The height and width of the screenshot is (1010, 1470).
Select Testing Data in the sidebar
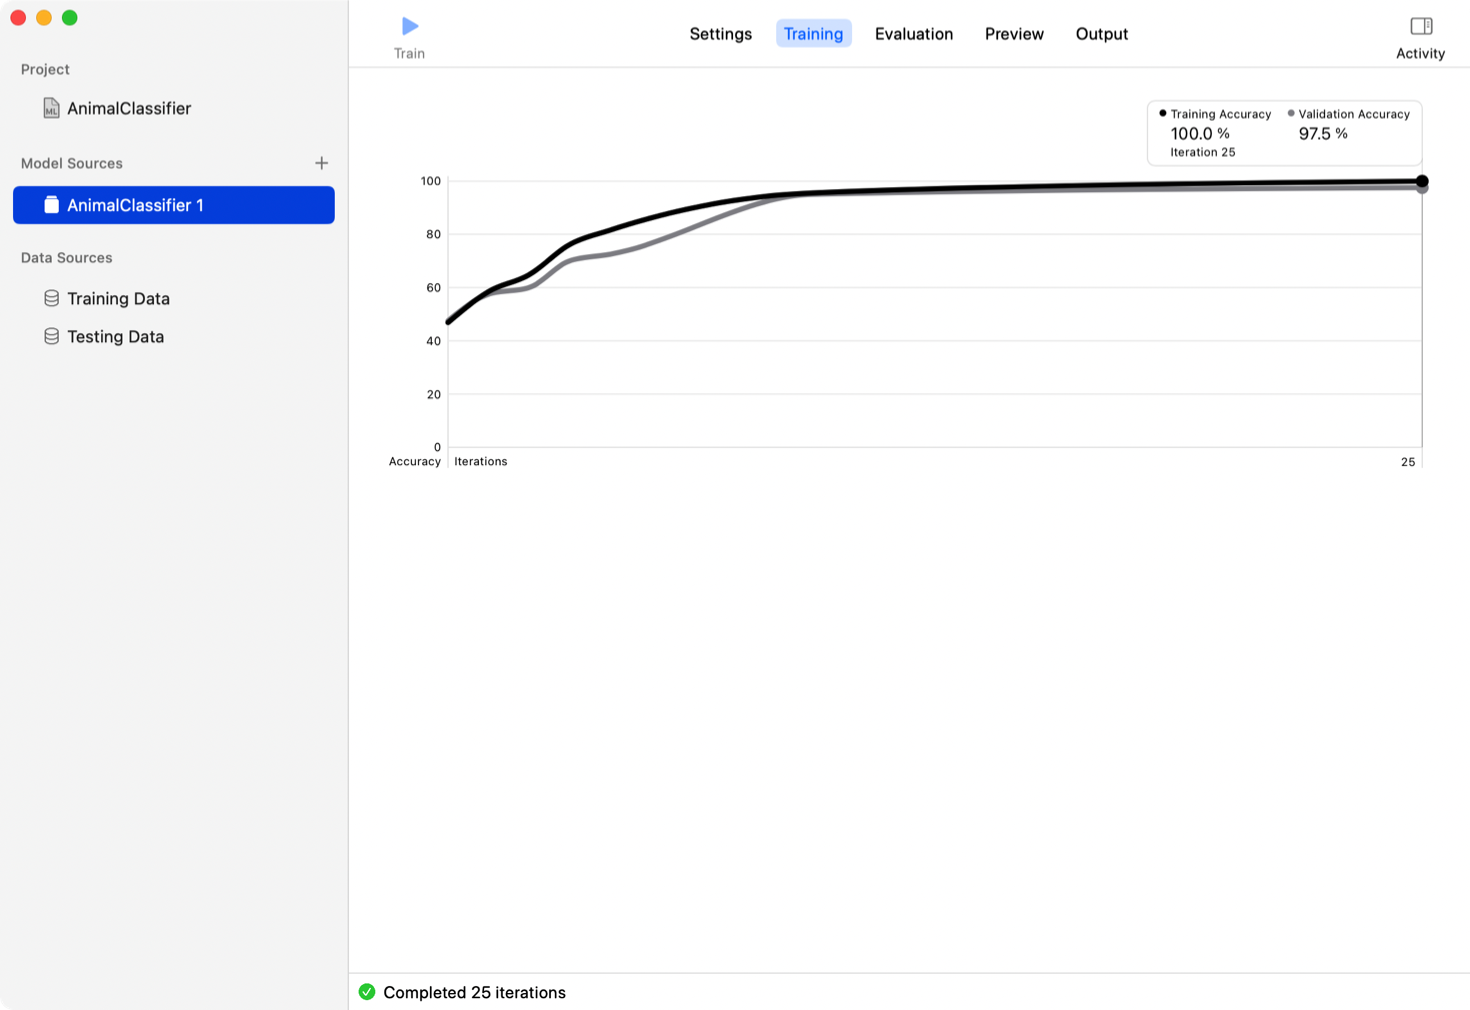point(115,337)
